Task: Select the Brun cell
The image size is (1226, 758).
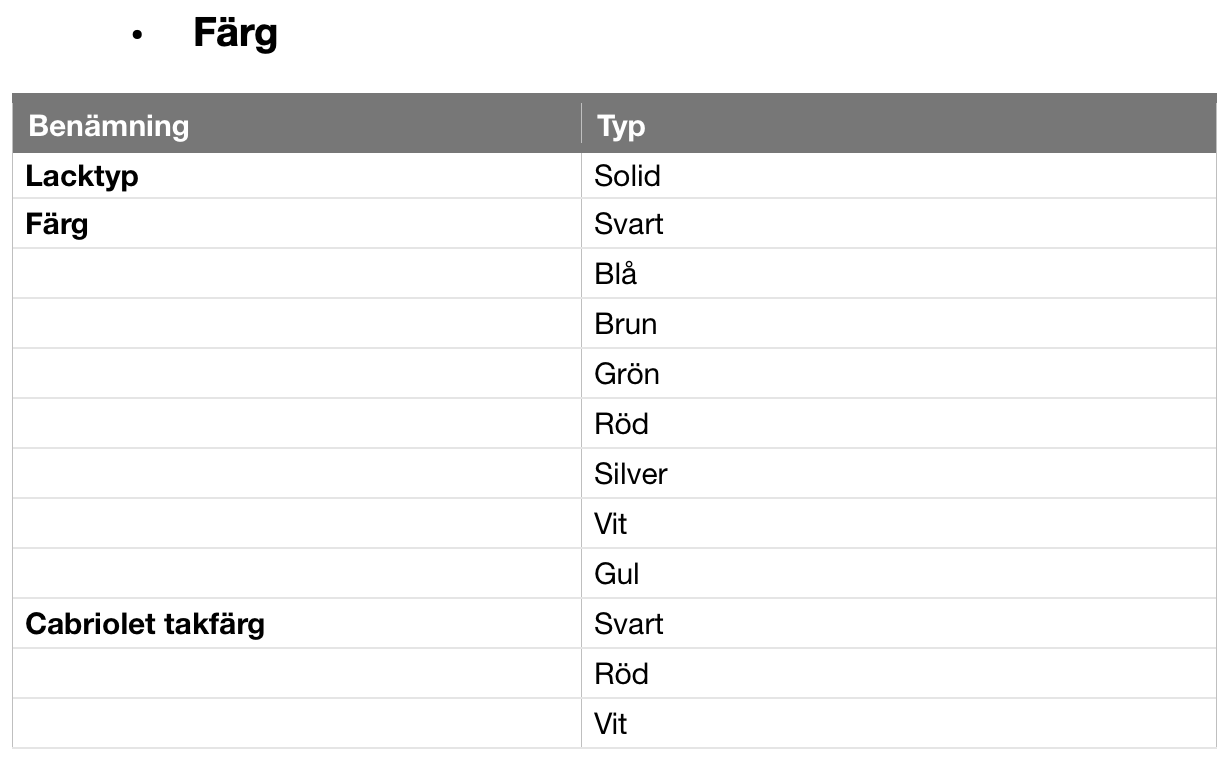Action: (x=625, y=324)
